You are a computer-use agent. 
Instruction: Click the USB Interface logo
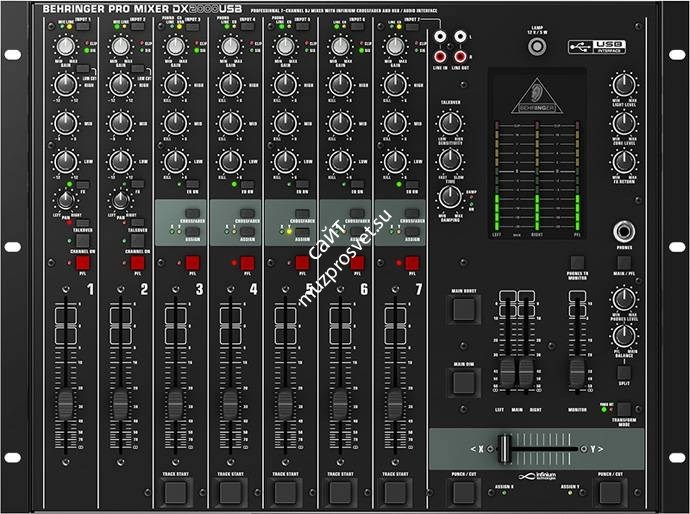(597, 47)
